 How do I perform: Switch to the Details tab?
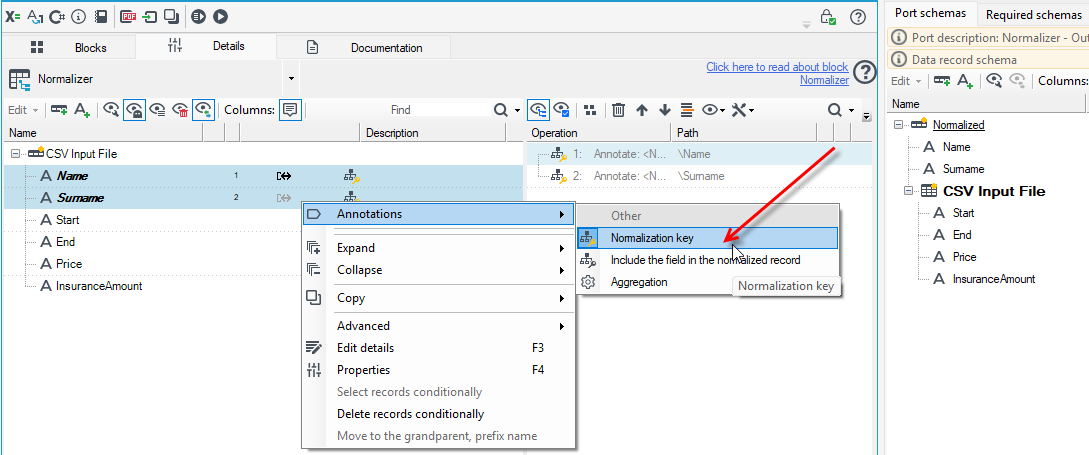[206, 47]
